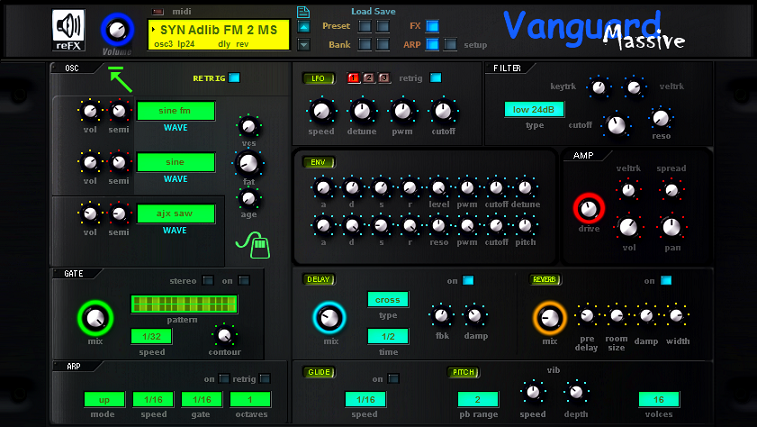Open the document page icon above preset arrows
Screen dimensions: 757x427
303,12
